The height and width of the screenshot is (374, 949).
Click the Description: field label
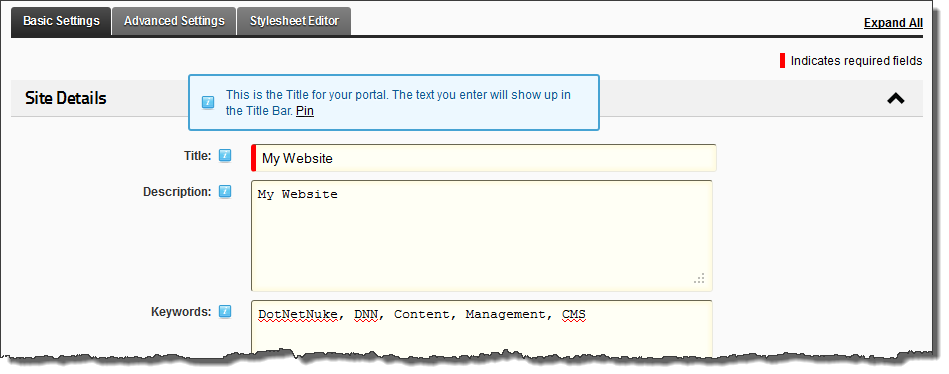click(177, 192)
